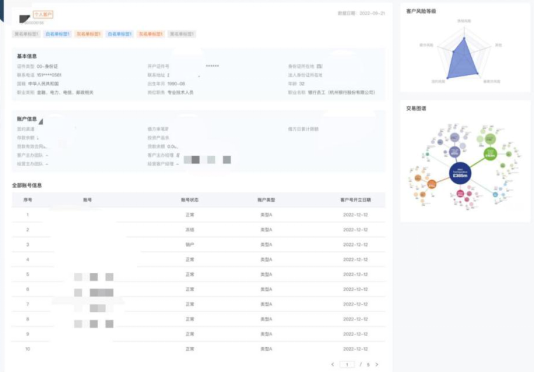Go to the next page of accounts
The image size is (534, 373).
377,364
